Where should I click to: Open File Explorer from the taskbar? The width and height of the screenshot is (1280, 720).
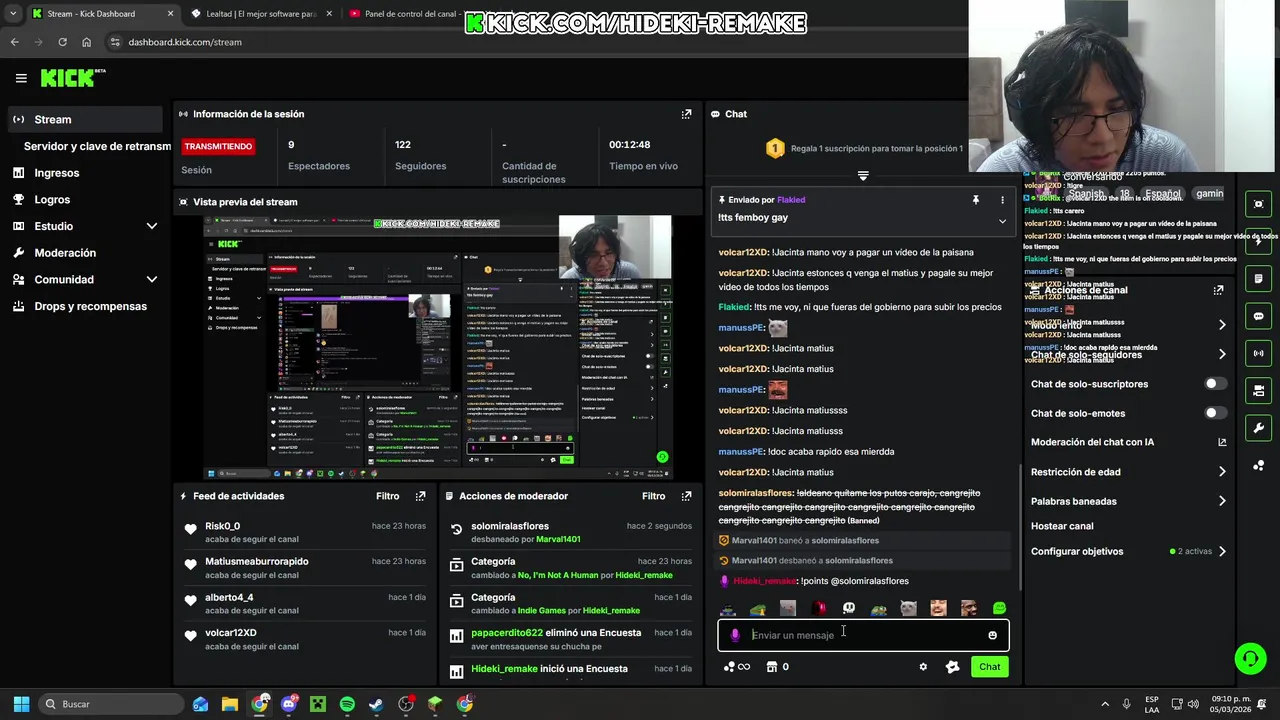230,704
